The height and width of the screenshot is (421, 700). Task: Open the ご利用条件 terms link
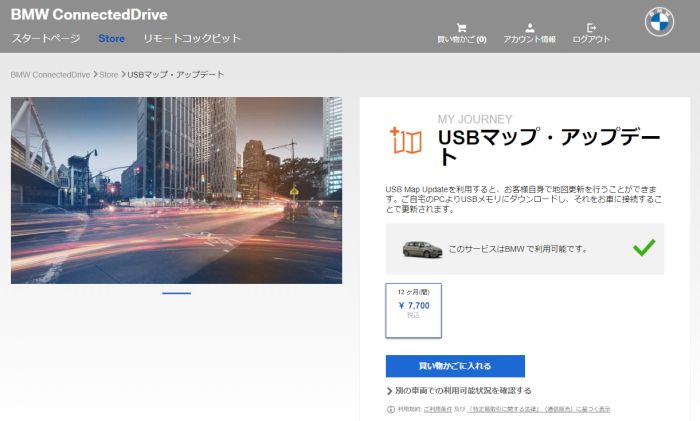click(438, 409)
